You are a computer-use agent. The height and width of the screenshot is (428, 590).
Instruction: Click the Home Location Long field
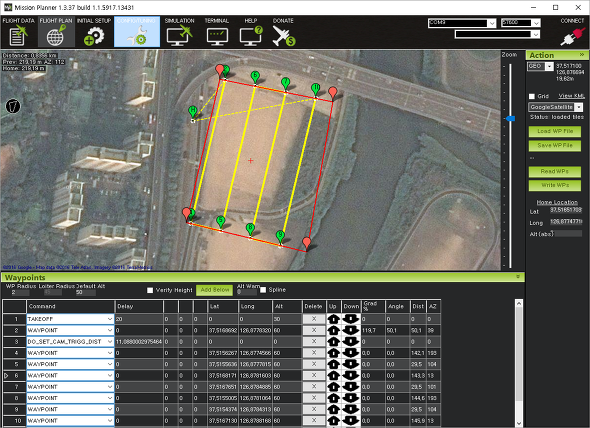tap(566, 222)
